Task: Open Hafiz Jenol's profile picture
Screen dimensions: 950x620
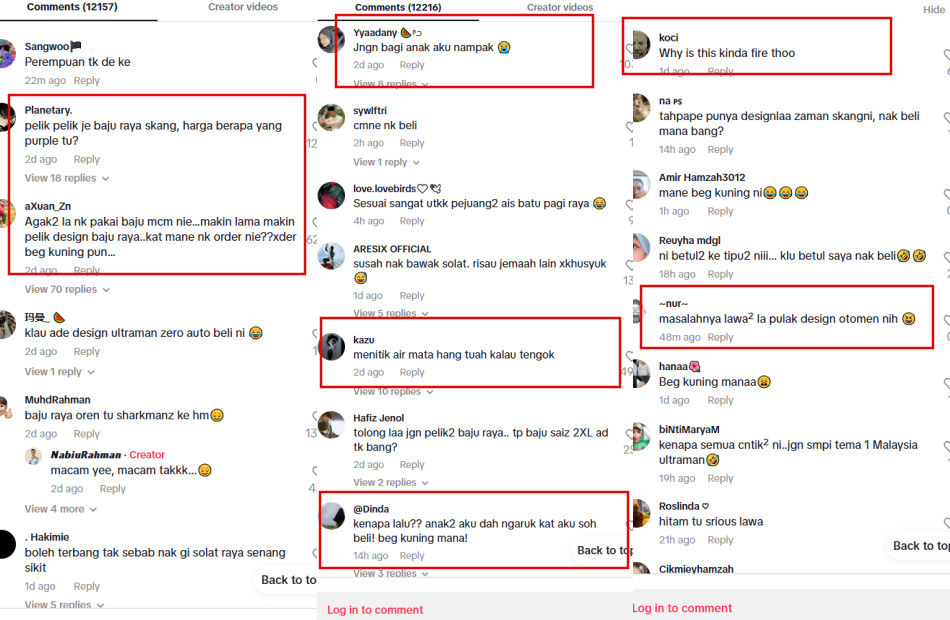Action: click(331, 425)
